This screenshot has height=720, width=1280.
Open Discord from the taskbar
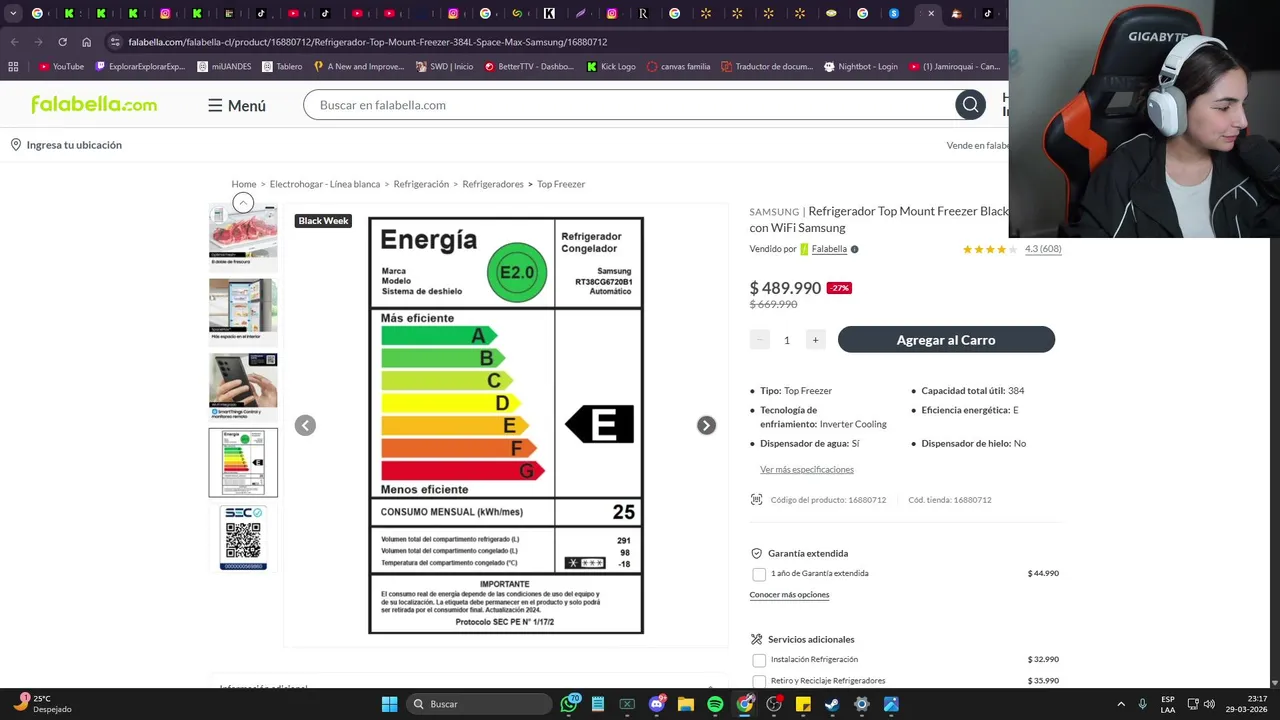coord(657,704)
